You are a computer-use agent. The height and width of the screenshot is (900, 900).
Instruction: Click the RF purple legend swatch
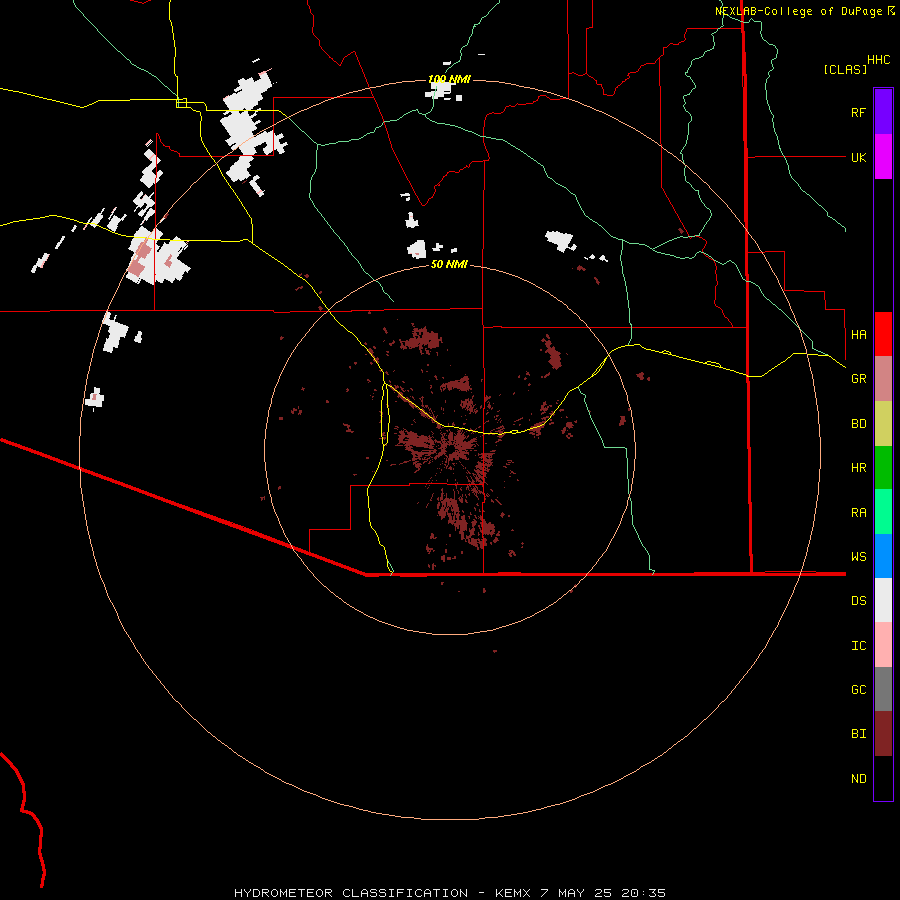click(883, 112)
